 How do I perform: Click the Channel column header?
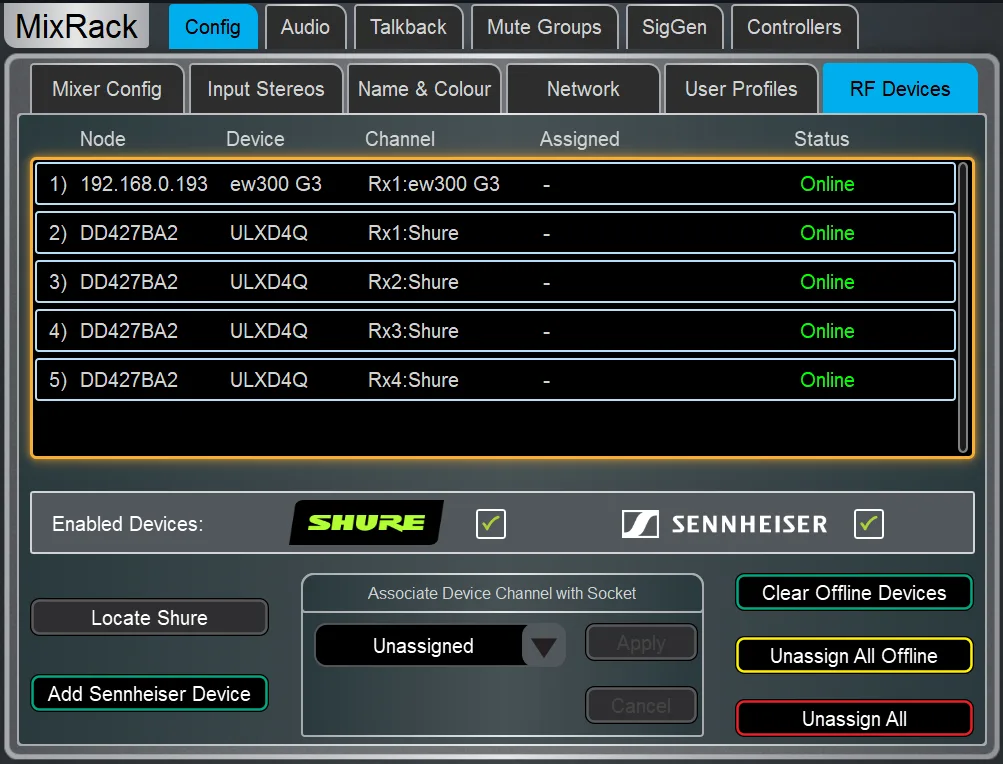(x=400, y=139)
